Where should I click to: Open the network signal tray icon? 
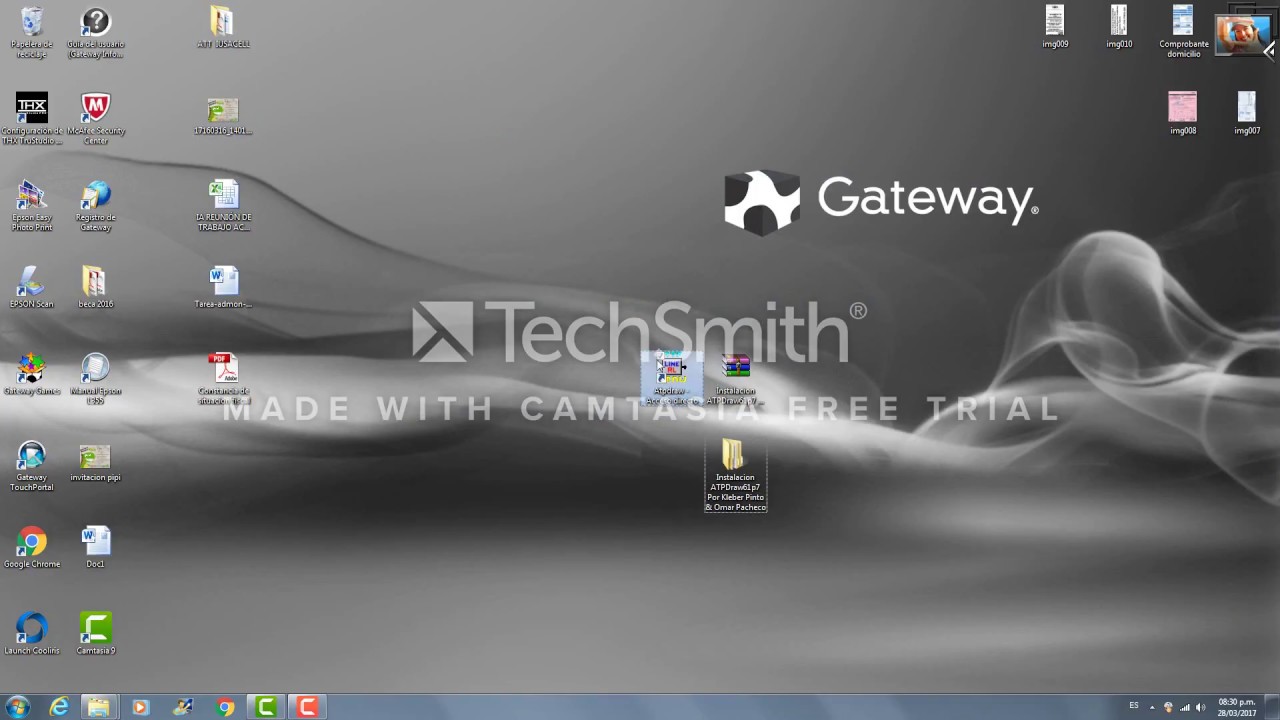1185,707
